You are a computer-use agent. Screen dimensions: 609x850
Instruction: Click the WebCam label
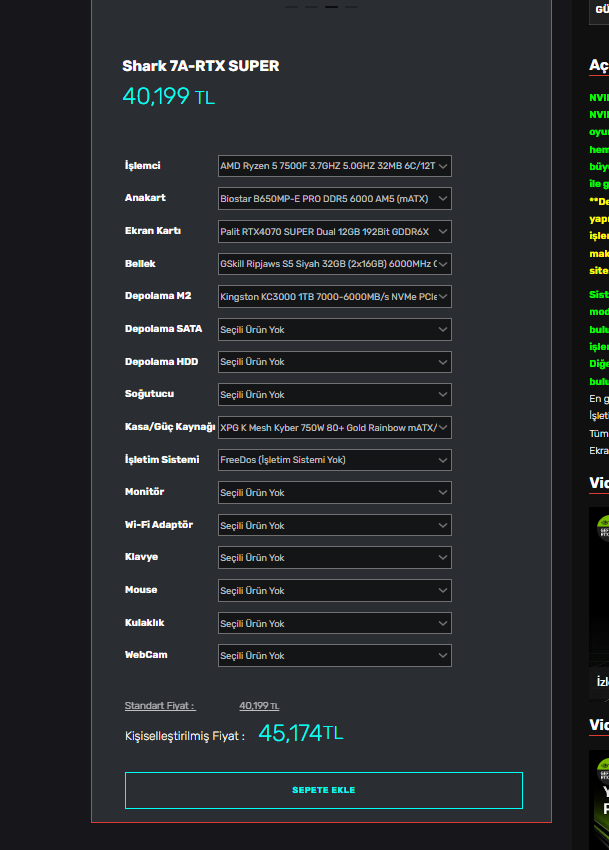(x=146, y=655)
